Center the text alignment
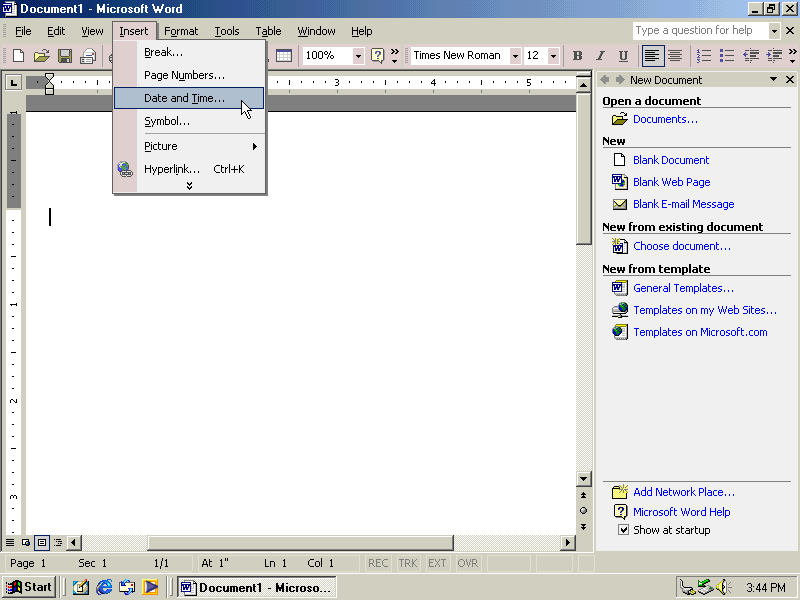 (675, 56)
